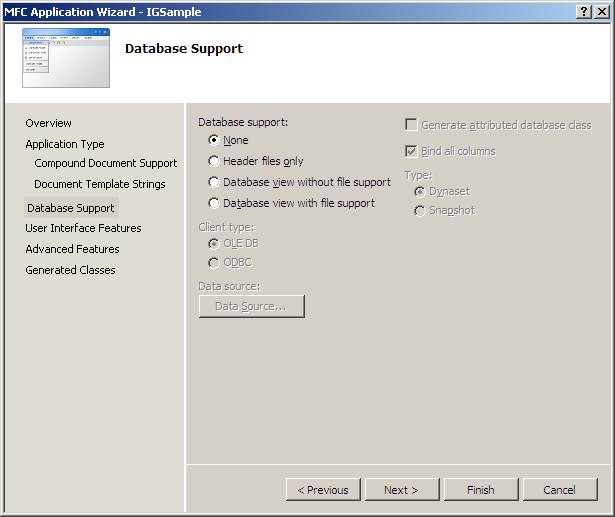Click Finish to complete wizard
The width and height of the screenshot is (615, 517).
[480, 490]
